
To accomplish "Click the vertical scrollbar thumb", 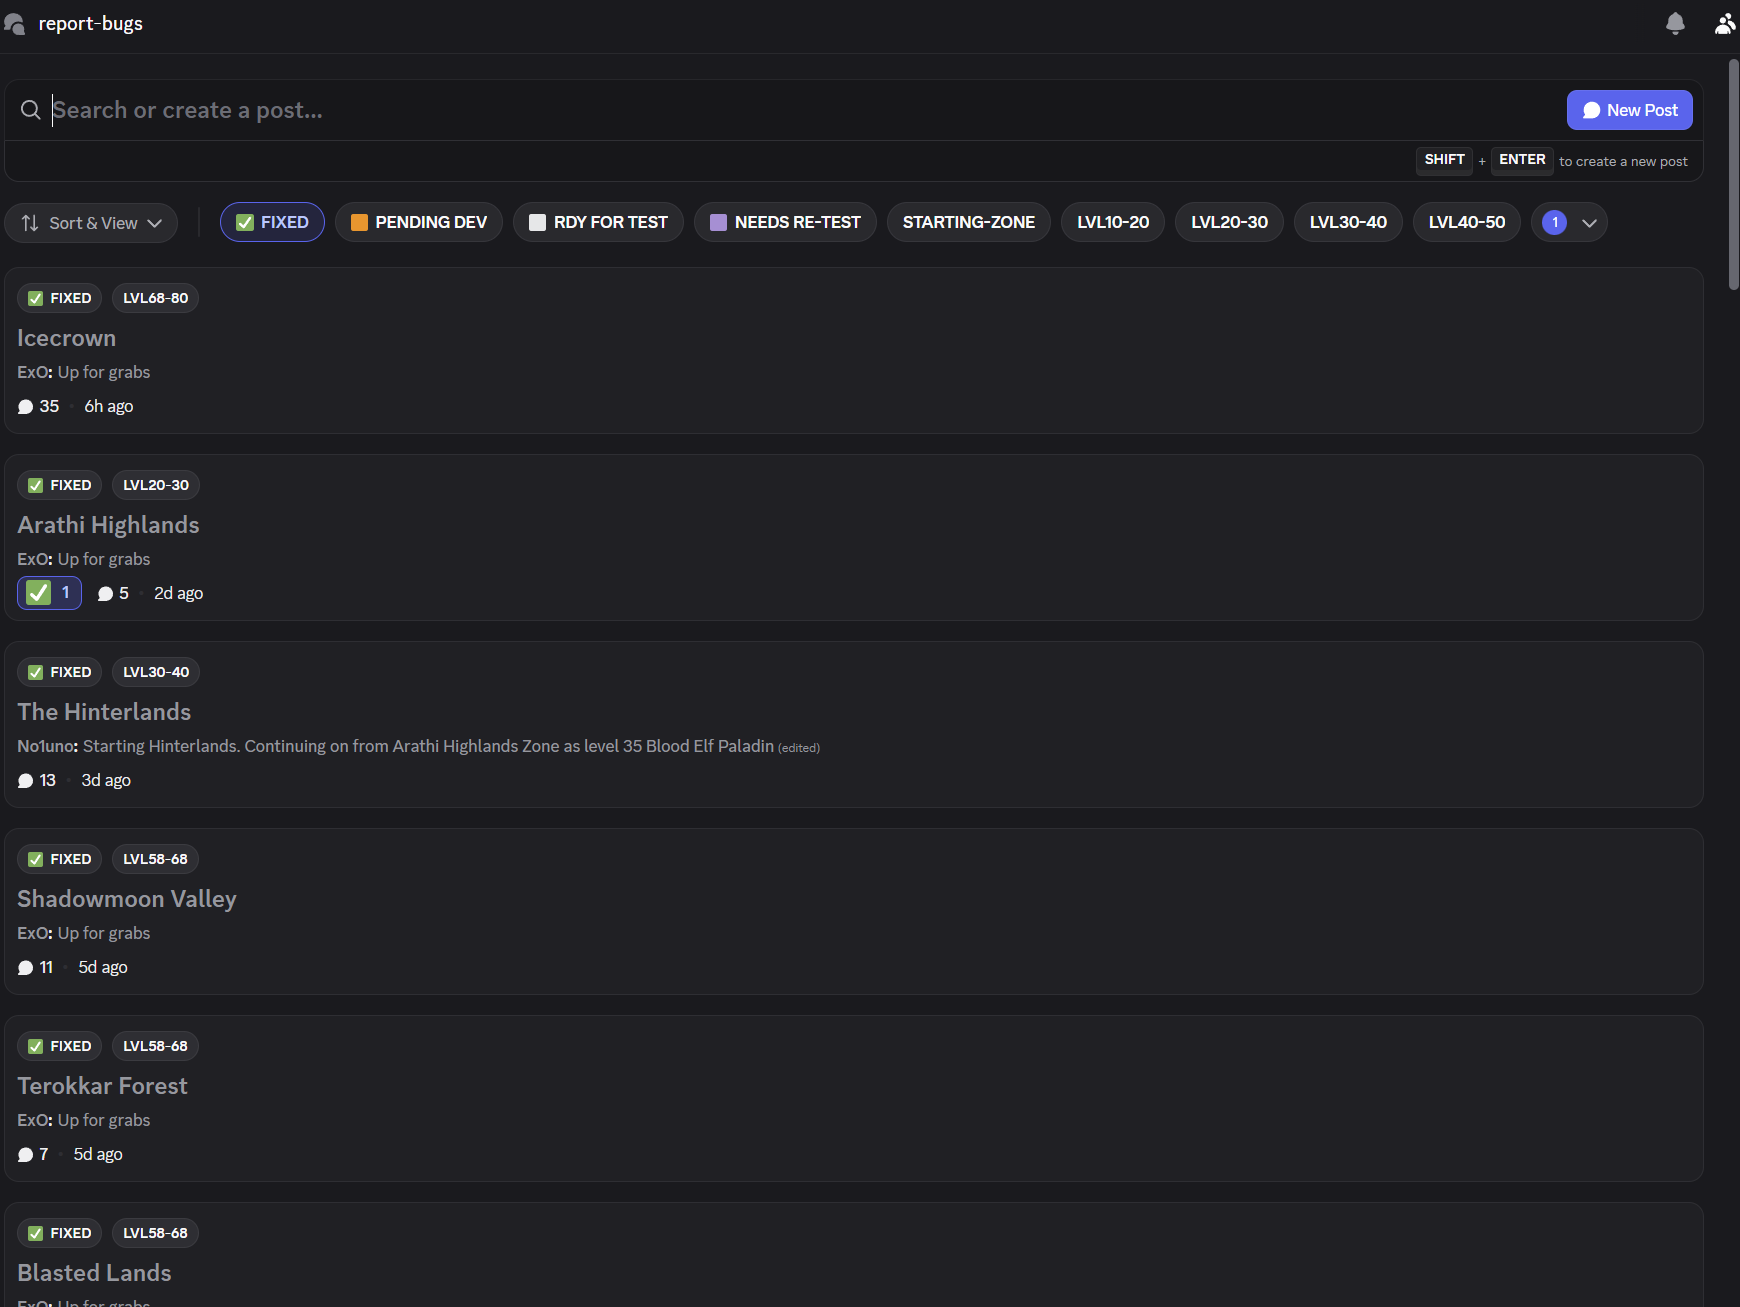I will point(1733,175).
